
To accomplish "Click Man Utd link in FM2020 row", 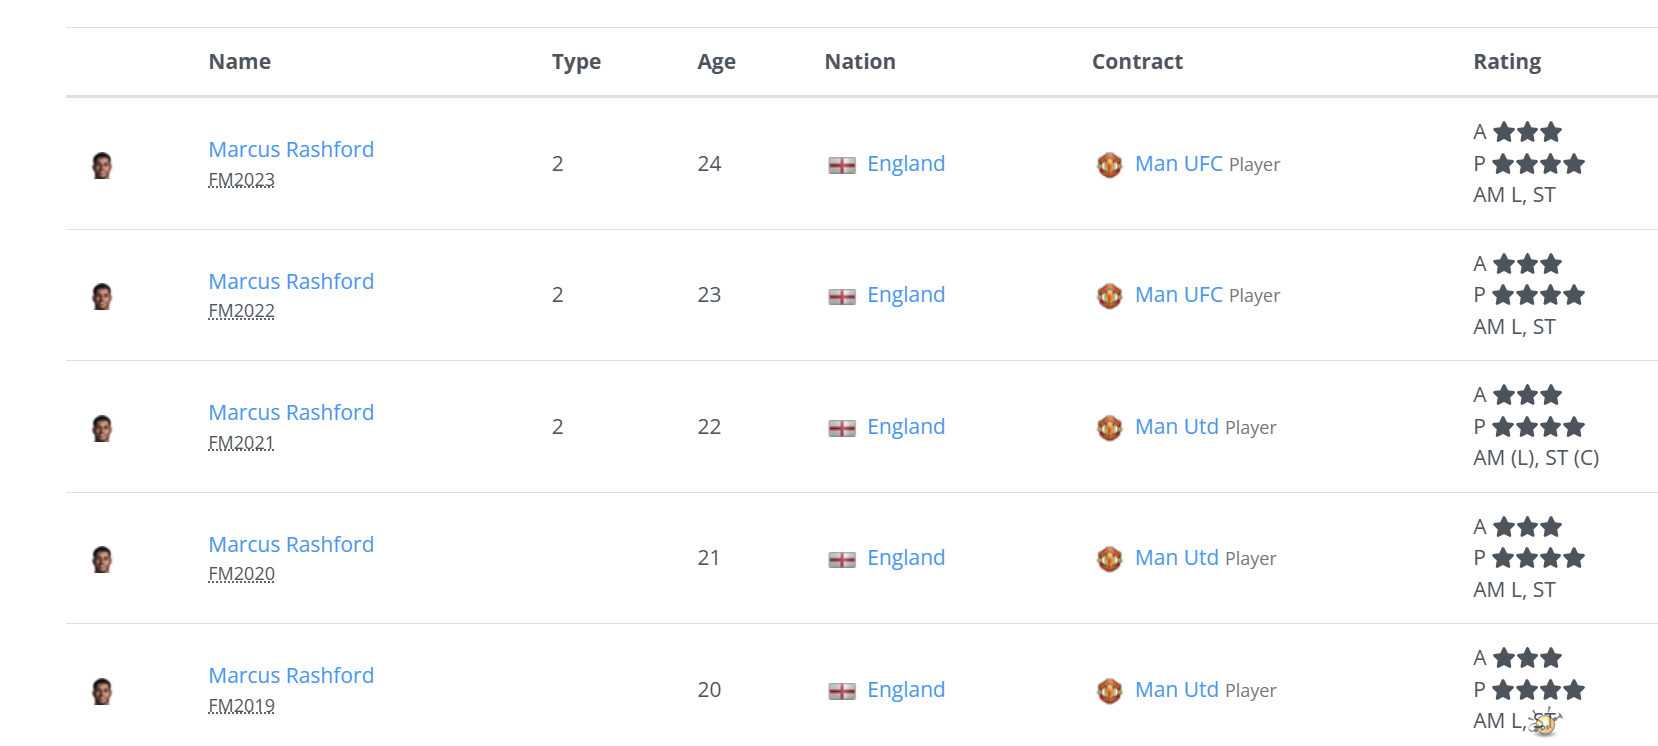I will pyautogui.click(x=1177, y=557).
